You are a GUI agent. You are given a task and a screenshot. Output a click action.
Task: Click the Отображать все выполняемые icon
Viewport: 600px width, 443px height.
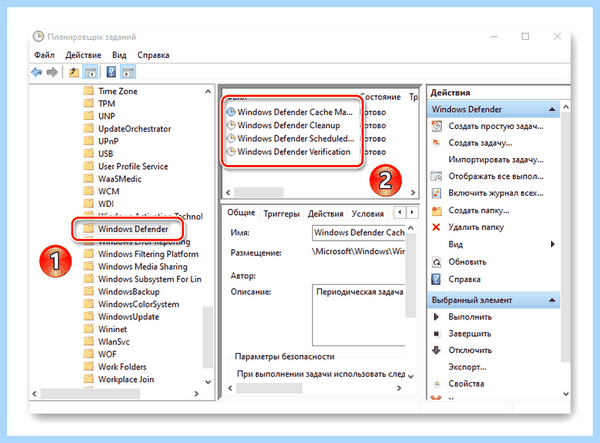click(x=437, y=176)
